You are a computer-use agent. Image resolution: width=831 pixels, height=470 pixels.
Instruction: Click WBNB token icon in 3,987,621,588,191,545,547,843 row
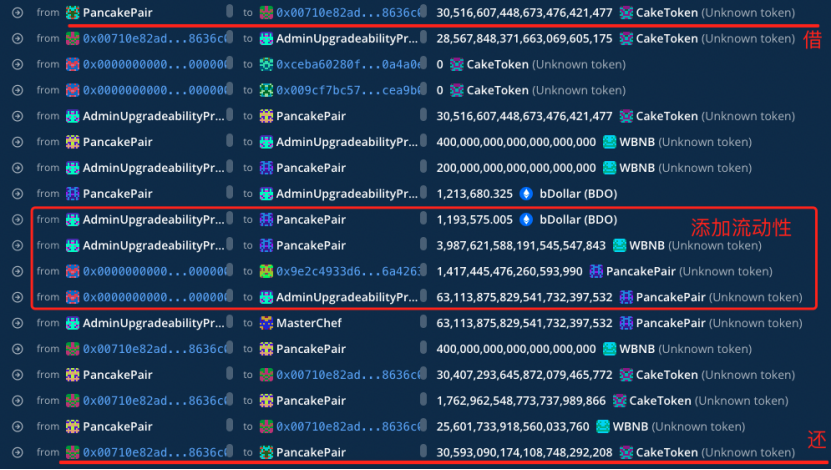(619, 246)
